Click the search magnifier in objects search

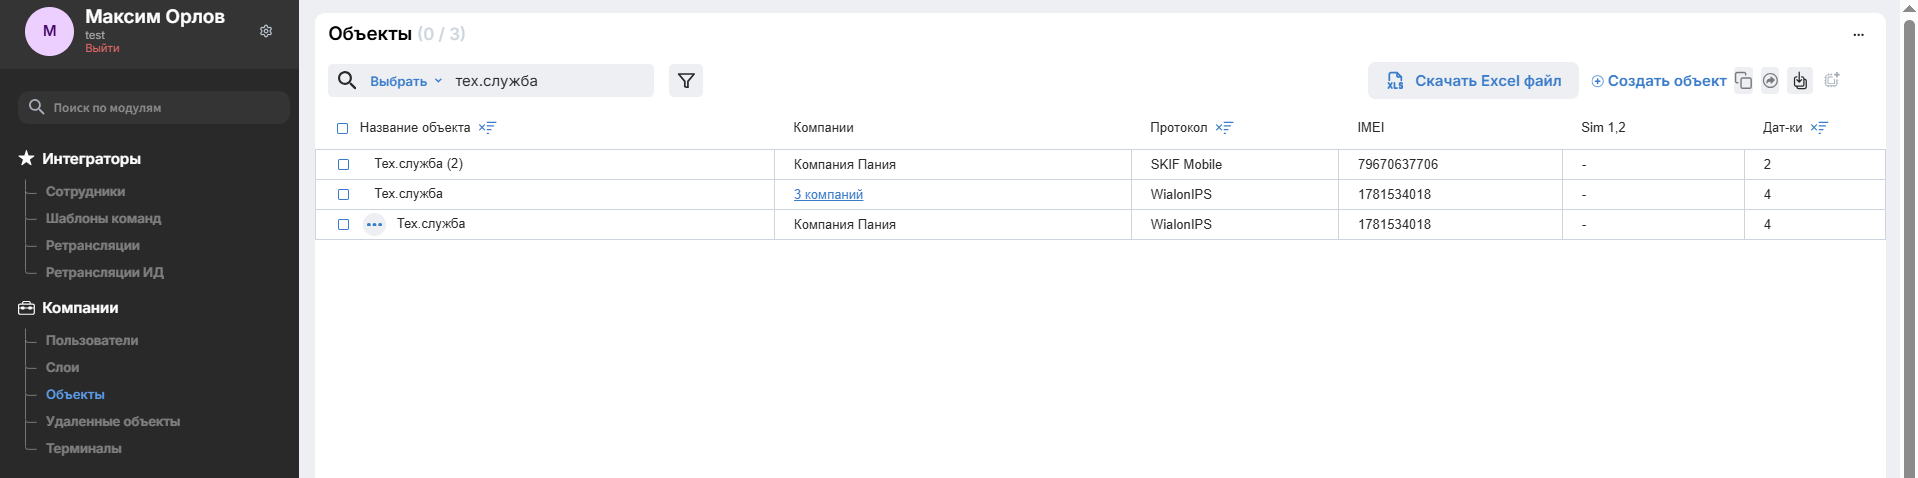pyautogui.click(x=347, y=81)
